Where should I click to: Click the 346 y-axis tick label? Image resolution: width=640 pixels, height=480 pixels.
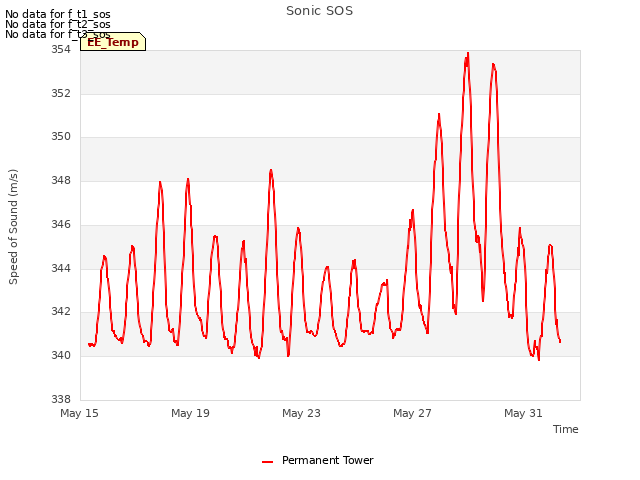[x=61, y=224]
